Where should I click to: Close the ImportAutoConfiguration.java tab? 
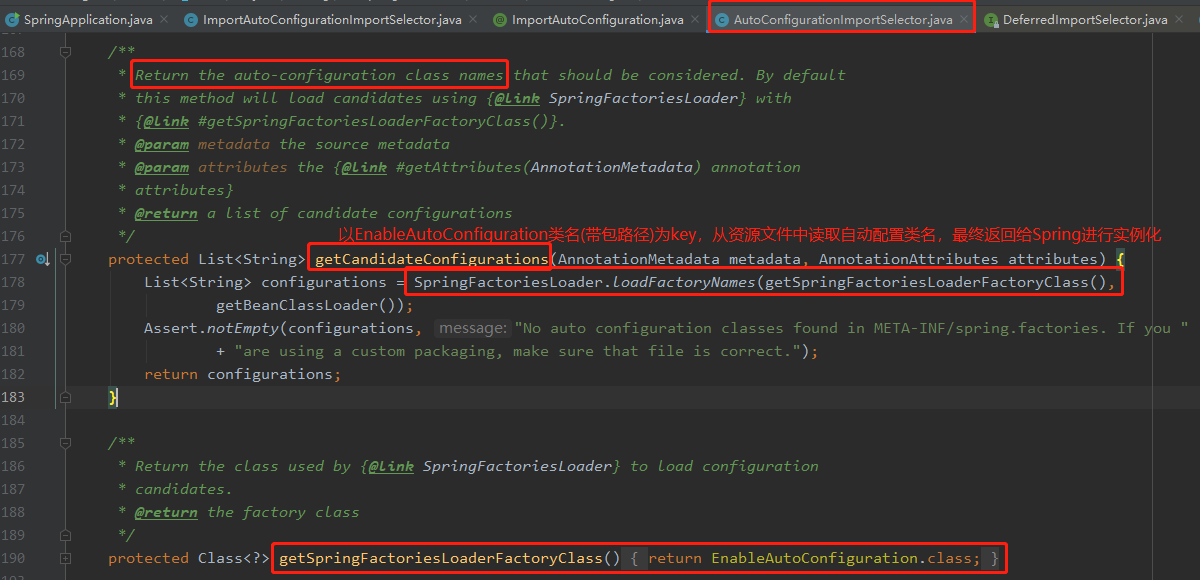697,19
